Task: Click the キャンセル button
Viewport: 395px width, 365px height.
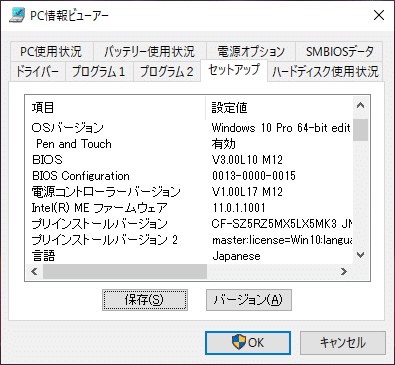Action: [x=343, y=343]
